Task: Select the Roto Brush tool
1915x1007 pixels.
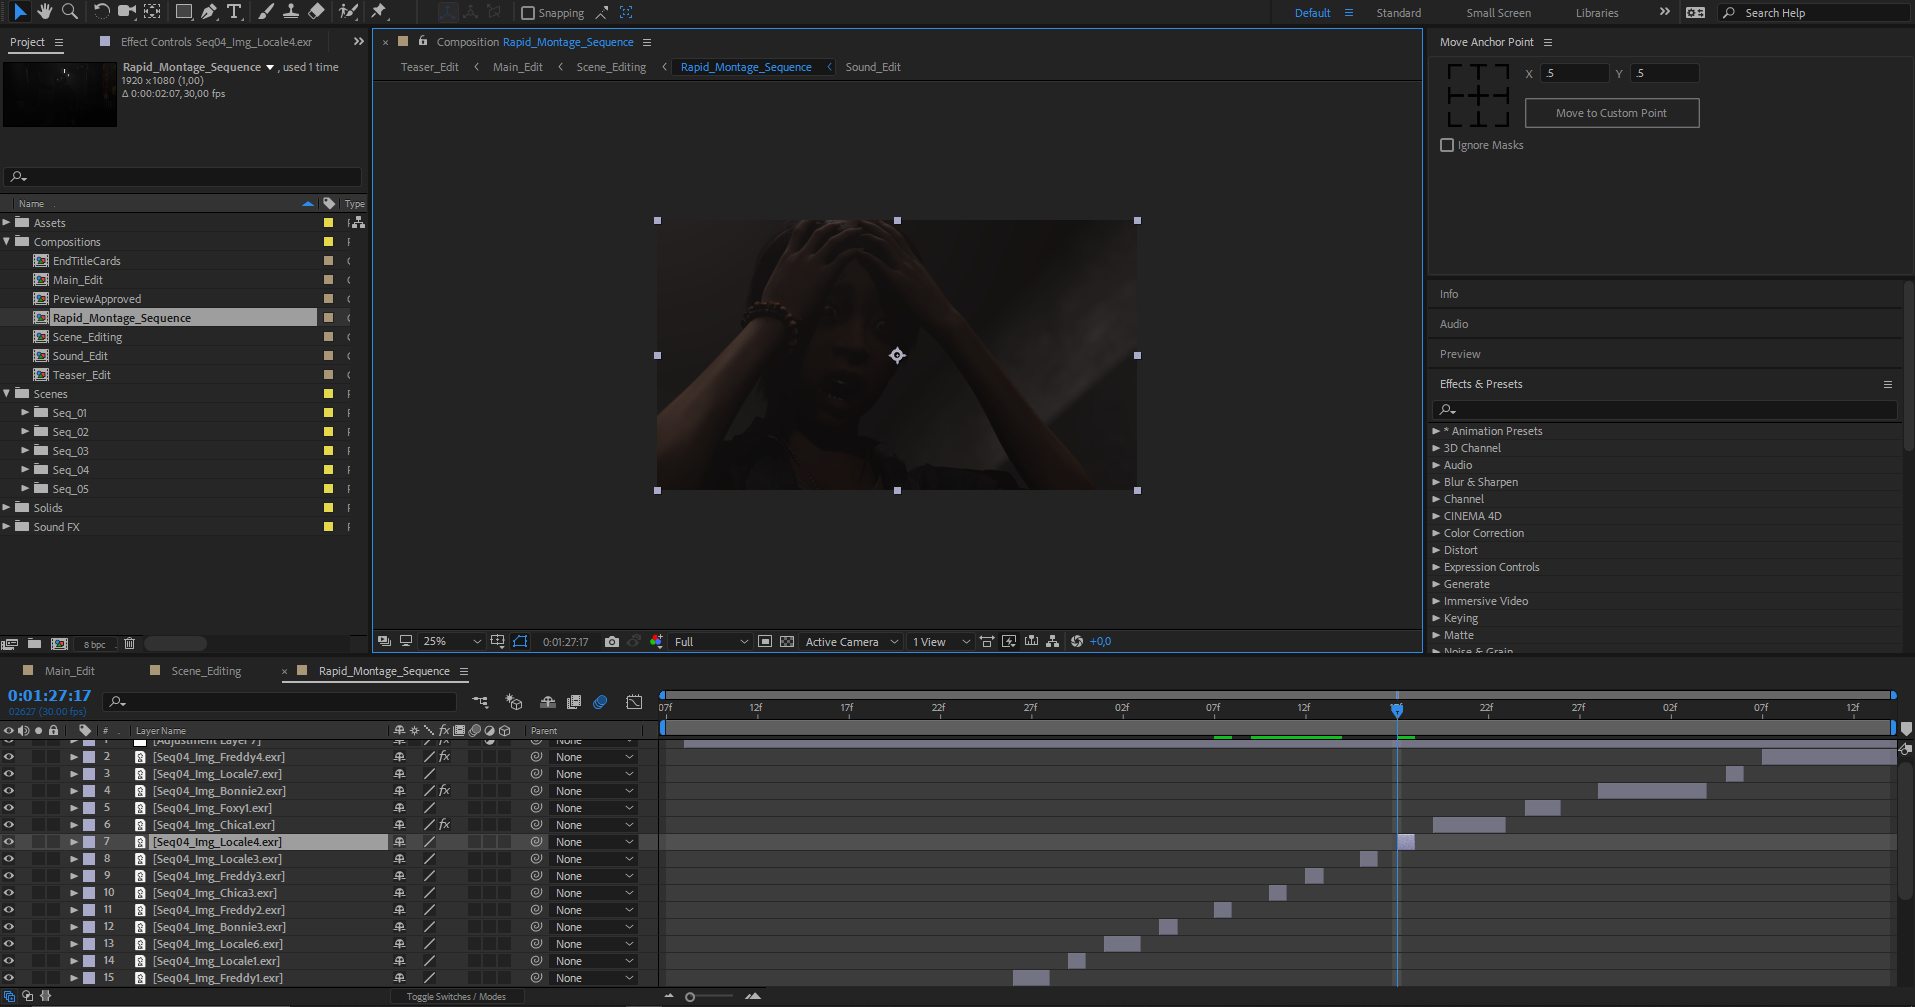Action: click(348, 12)
